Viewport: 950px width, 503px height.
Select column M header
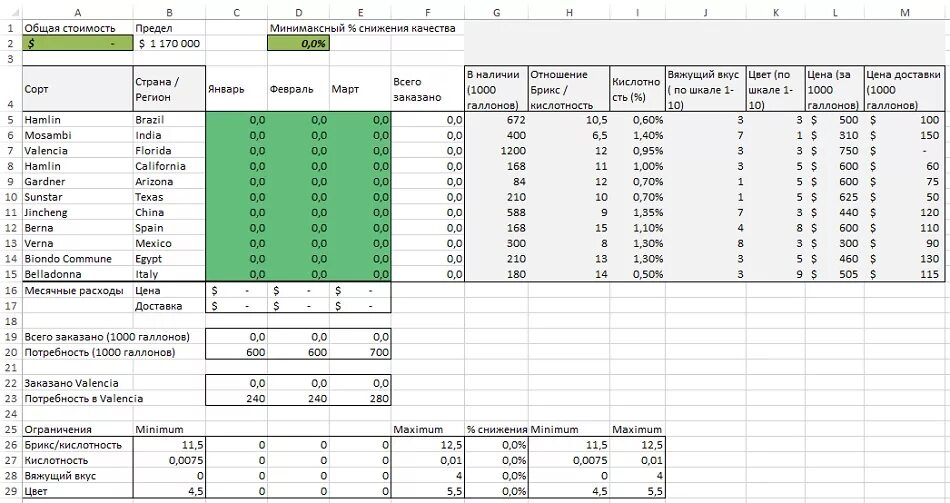click(905, 12)
